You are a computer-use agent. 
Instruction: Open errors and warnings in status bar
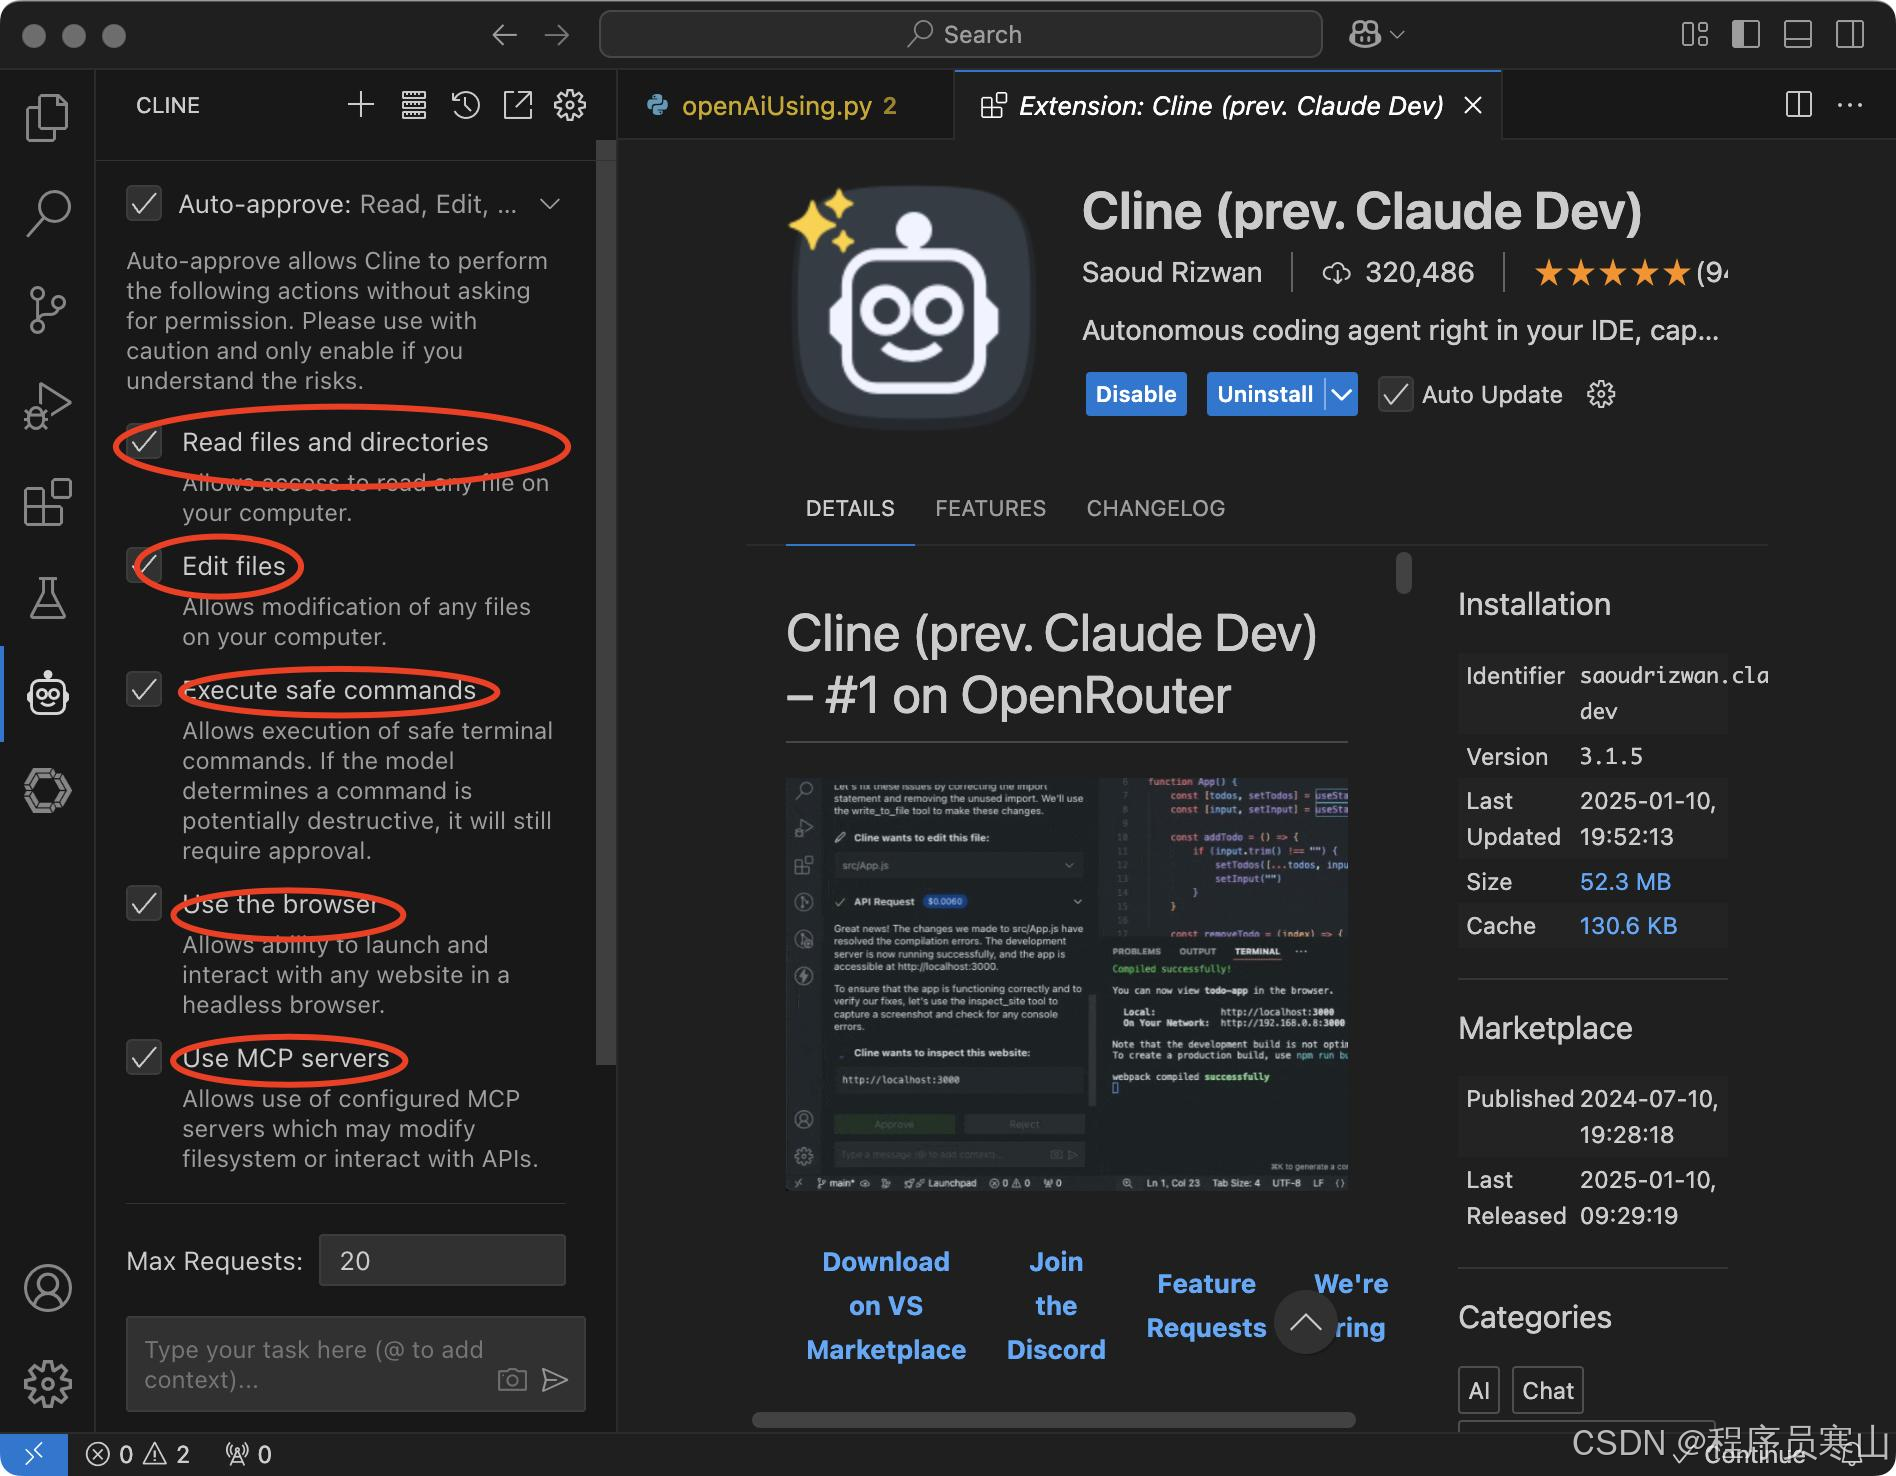pyautogui.click(x=138, y=1454)
